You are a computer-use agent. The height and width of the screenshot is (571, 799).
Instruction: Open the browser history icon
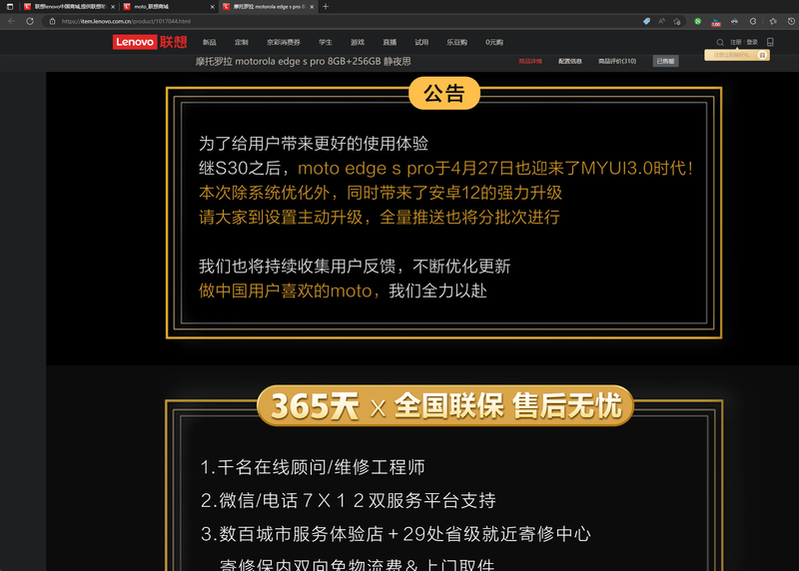point(791,21)
